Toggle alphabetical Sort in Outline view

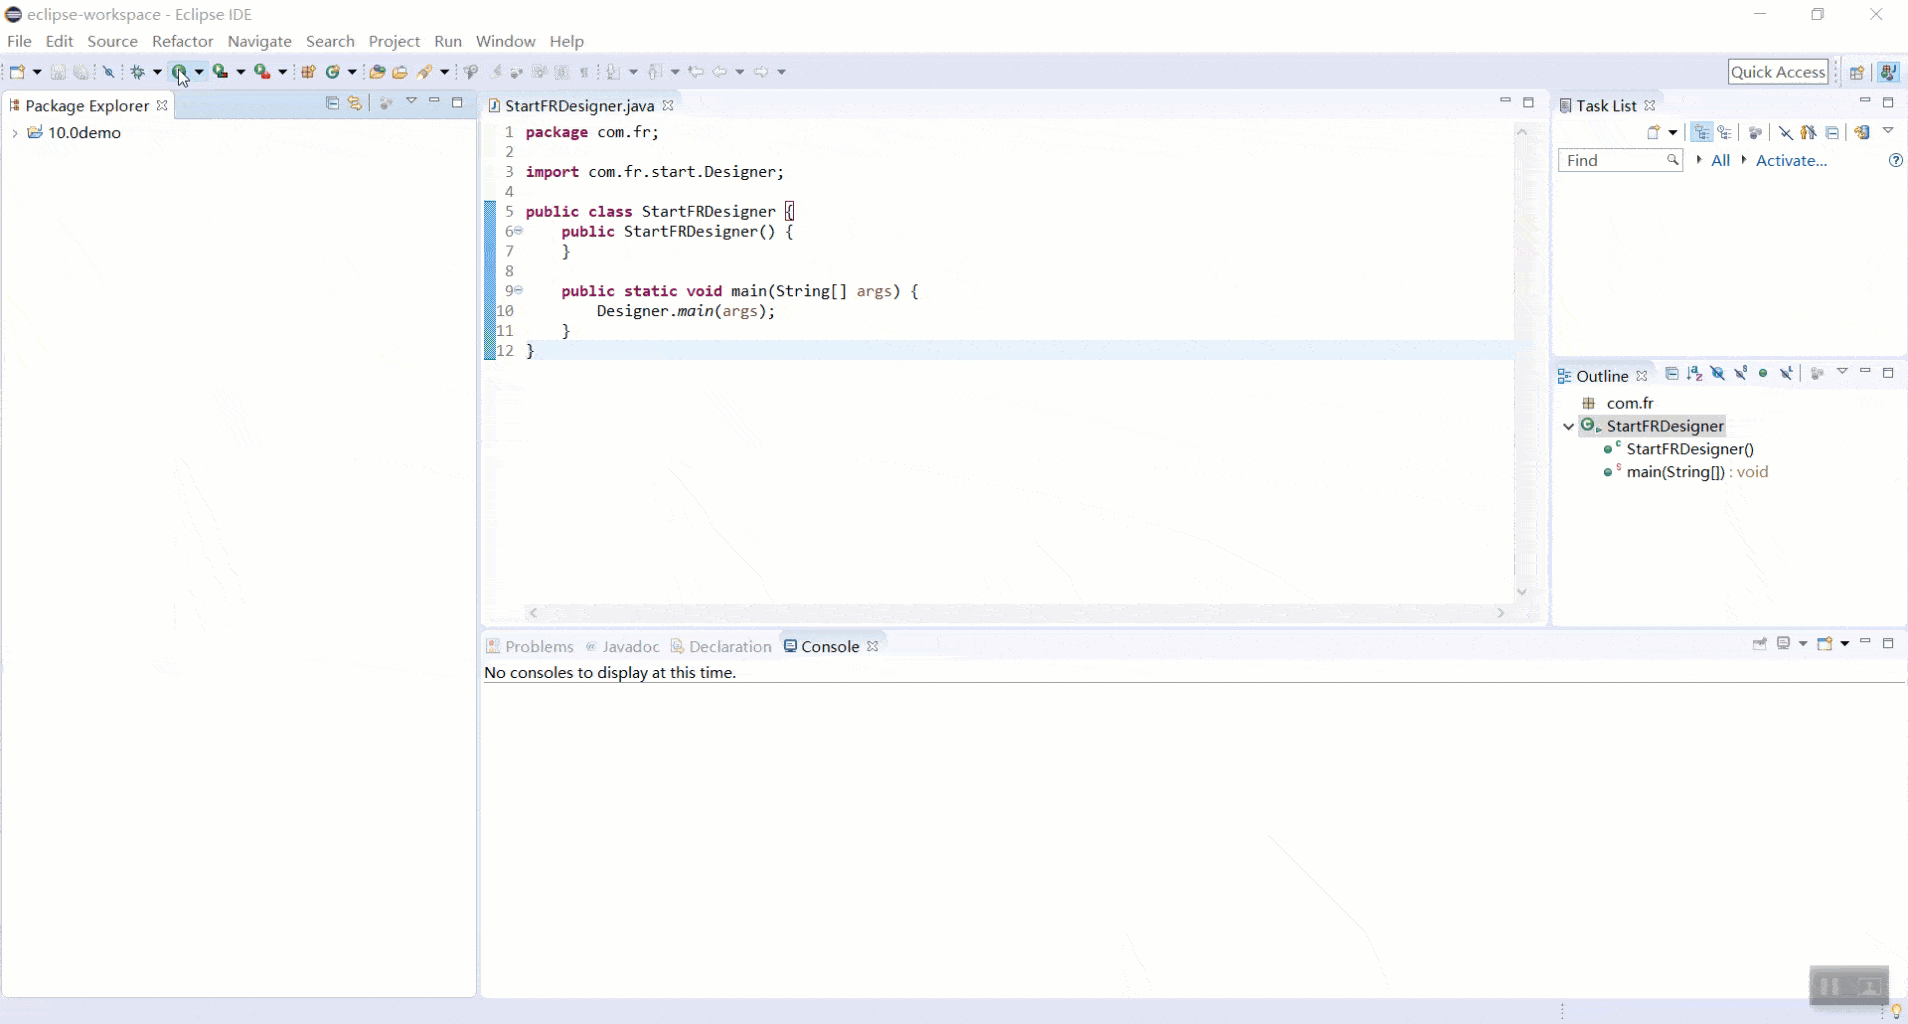tap(1694, 374)
